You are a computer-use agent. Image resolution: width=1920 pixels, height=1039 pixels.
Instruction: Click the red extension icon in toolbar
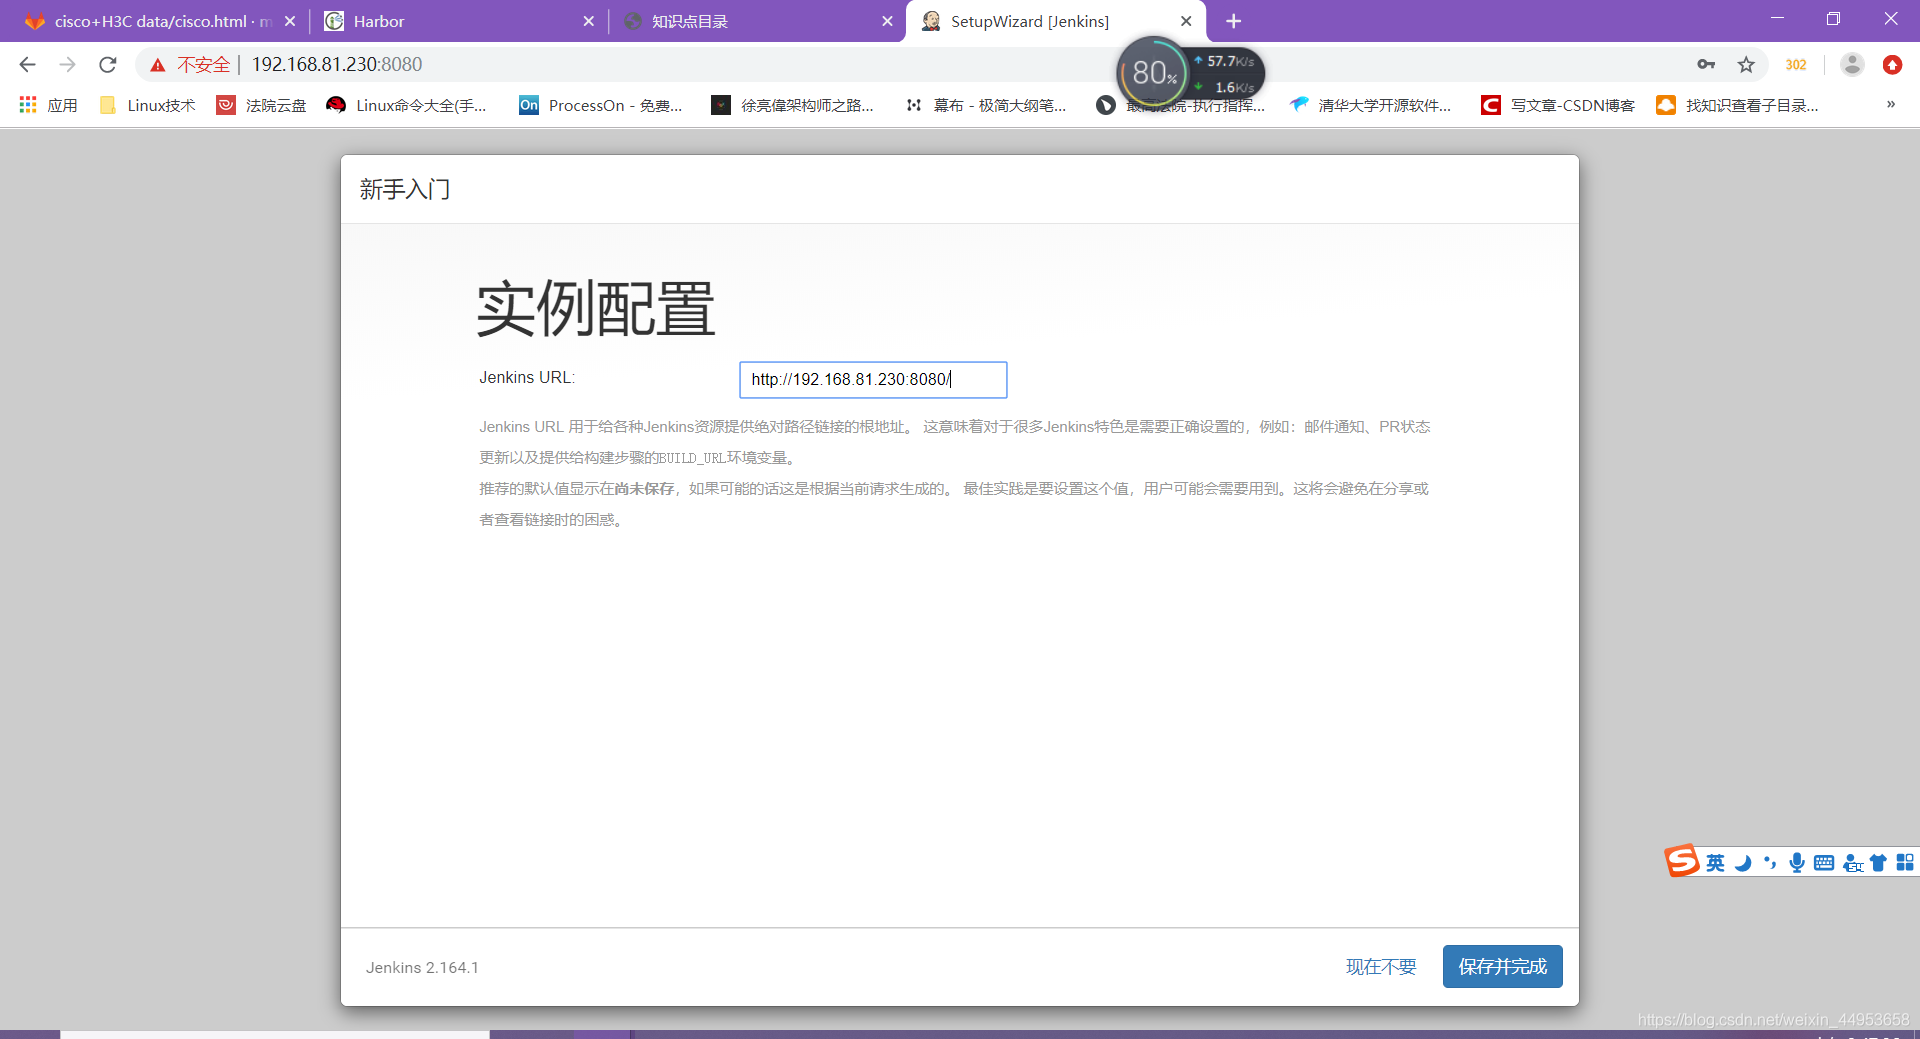click(x=1892, y=65)
